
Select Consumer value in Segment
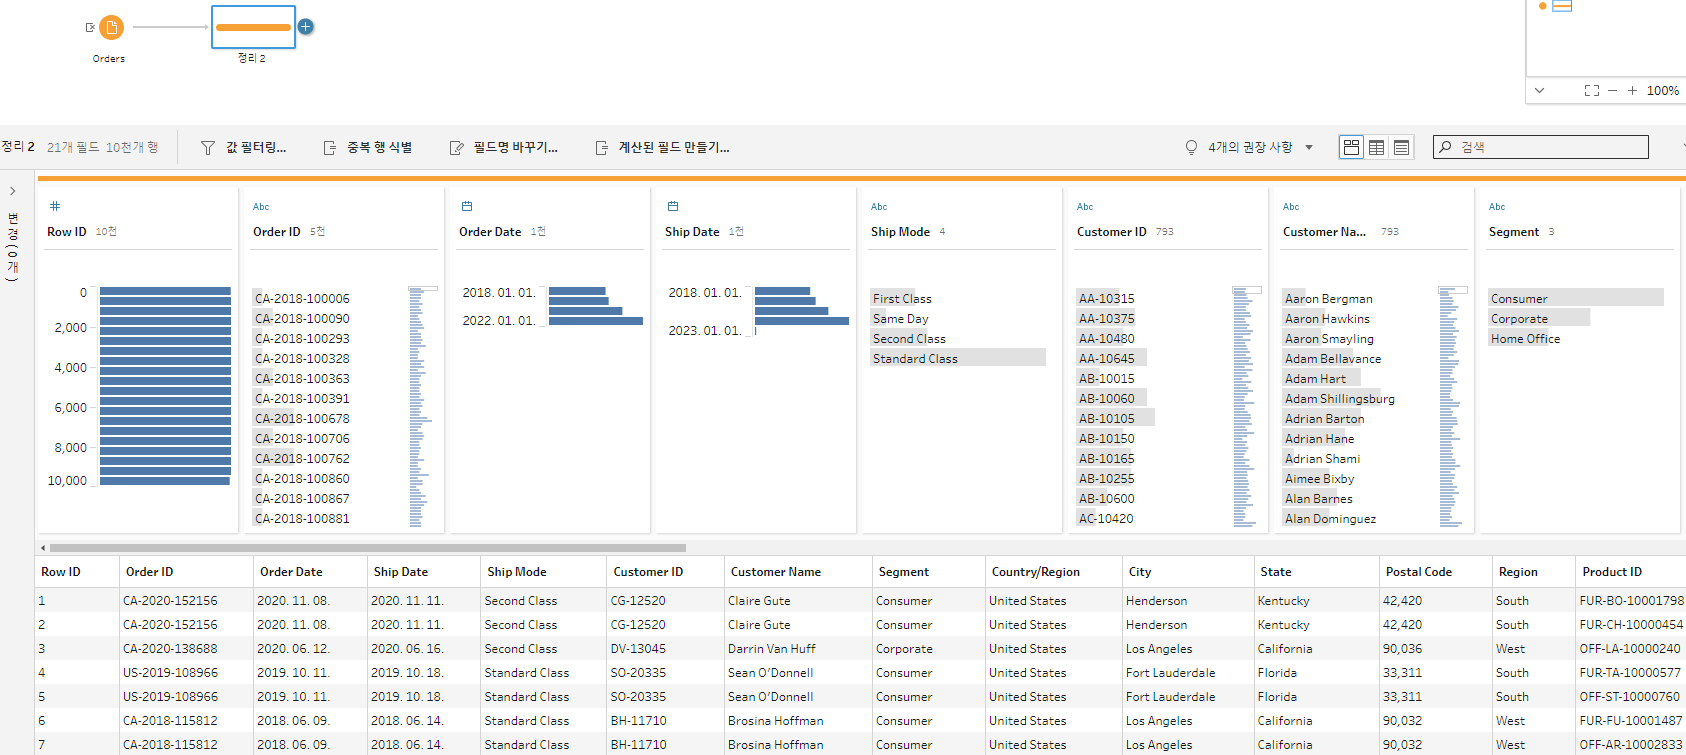(x=1576, y=298)
